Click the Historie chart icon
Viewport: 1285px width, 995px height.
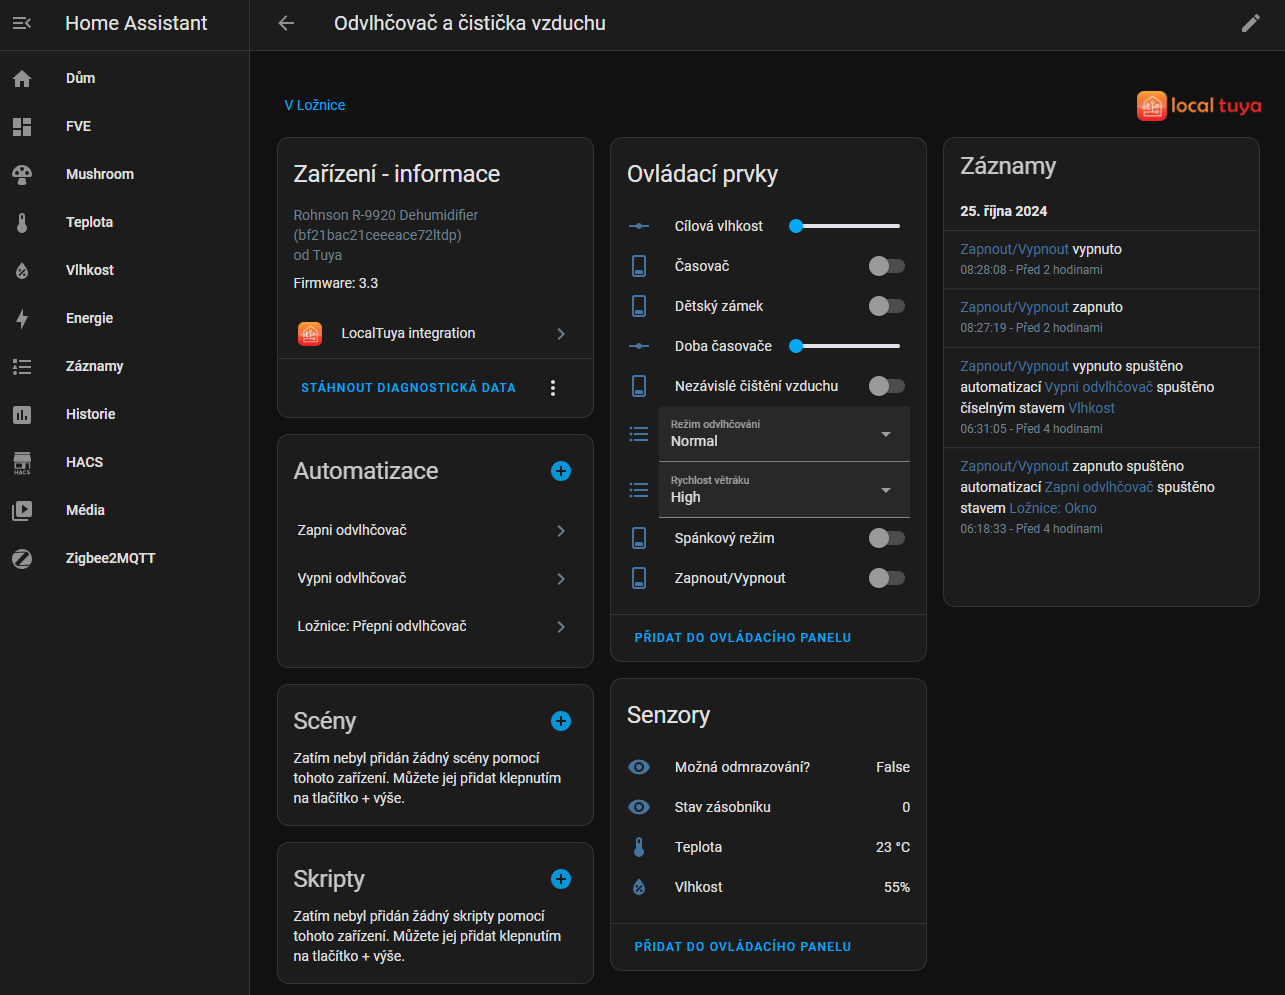22,414
